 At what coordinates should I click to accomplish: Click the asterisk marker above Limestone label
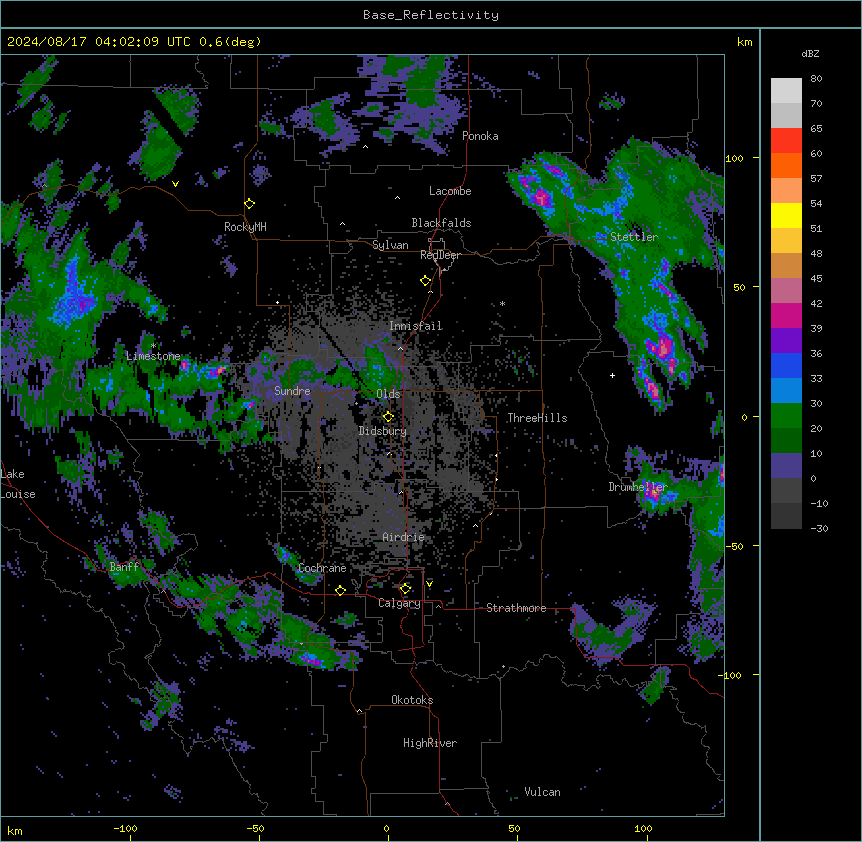[153, 346]
